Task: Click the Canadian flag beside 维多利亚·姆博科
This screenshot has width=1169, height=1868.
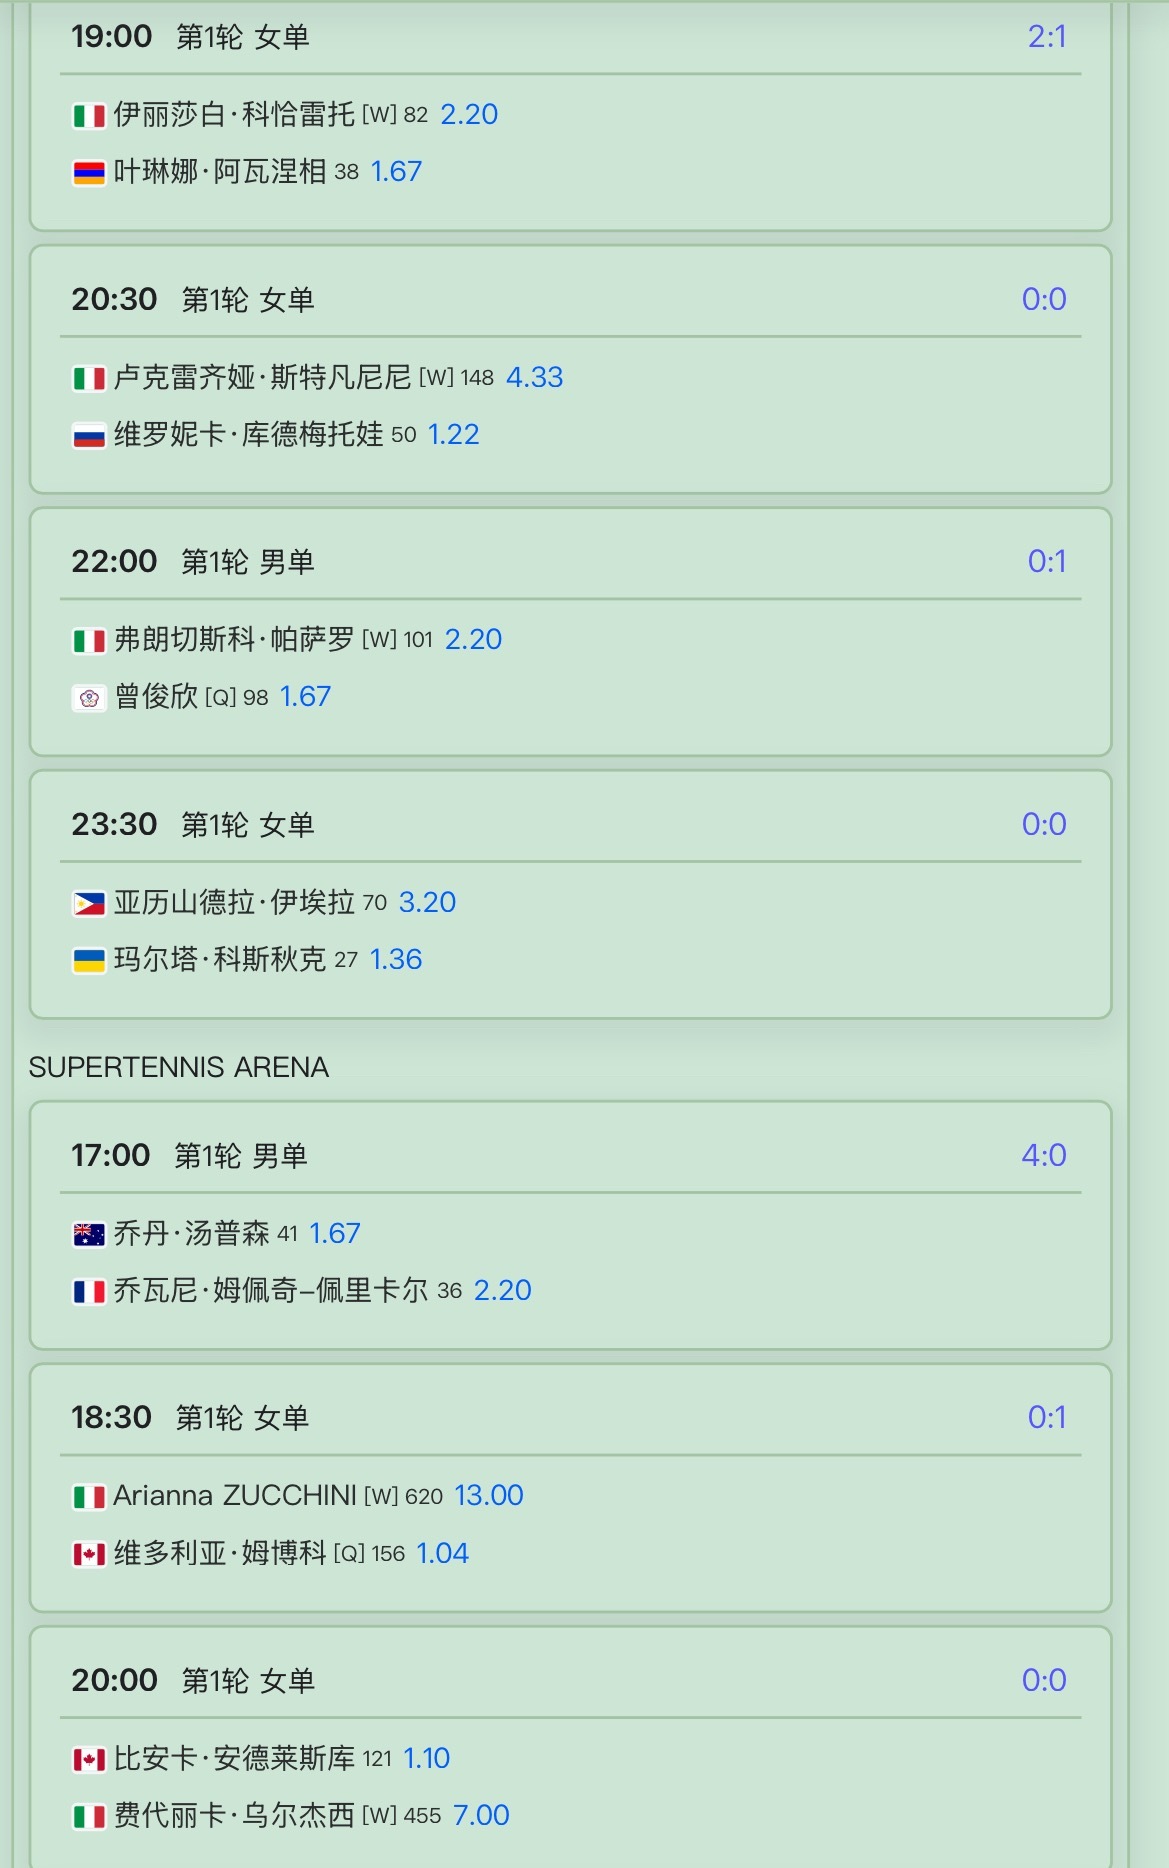Action: pos(89,1555)
